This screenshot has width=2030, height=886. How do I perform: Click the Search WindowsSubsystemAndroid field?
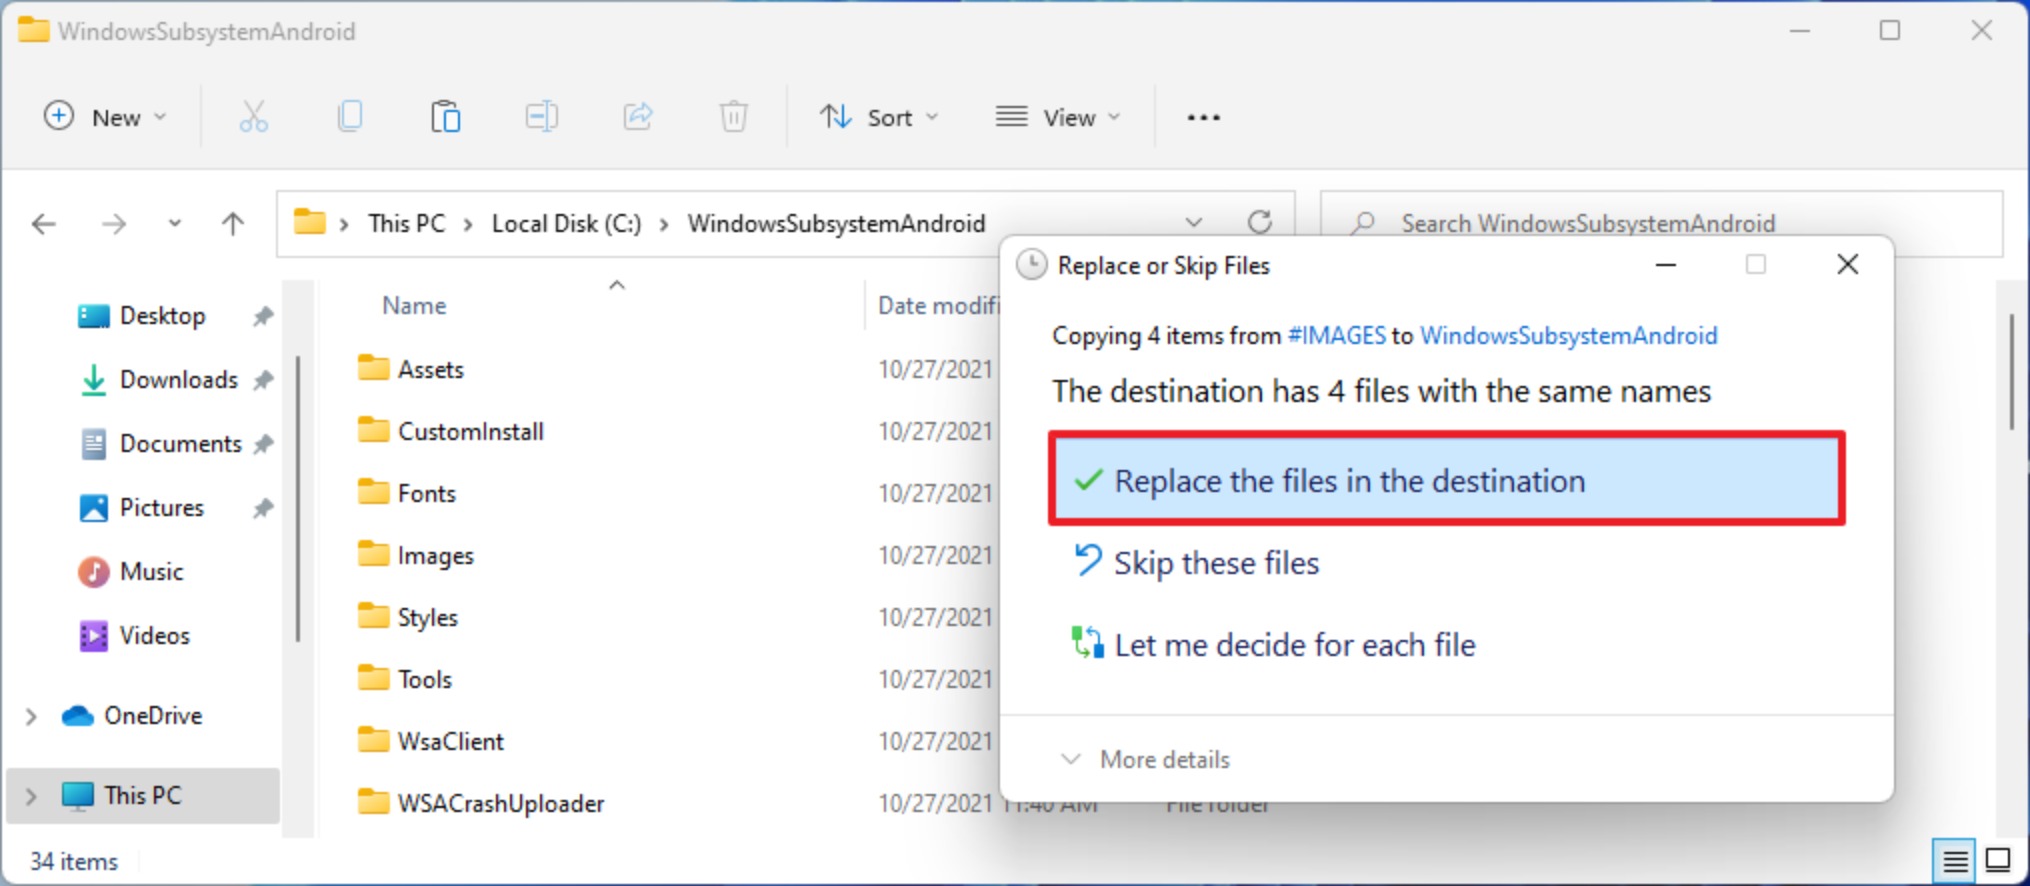[x=1661, y=223]
